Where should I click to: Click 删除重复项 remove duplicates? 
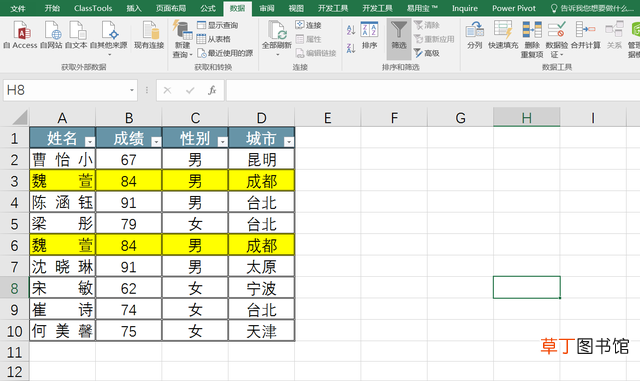point(532,39)
